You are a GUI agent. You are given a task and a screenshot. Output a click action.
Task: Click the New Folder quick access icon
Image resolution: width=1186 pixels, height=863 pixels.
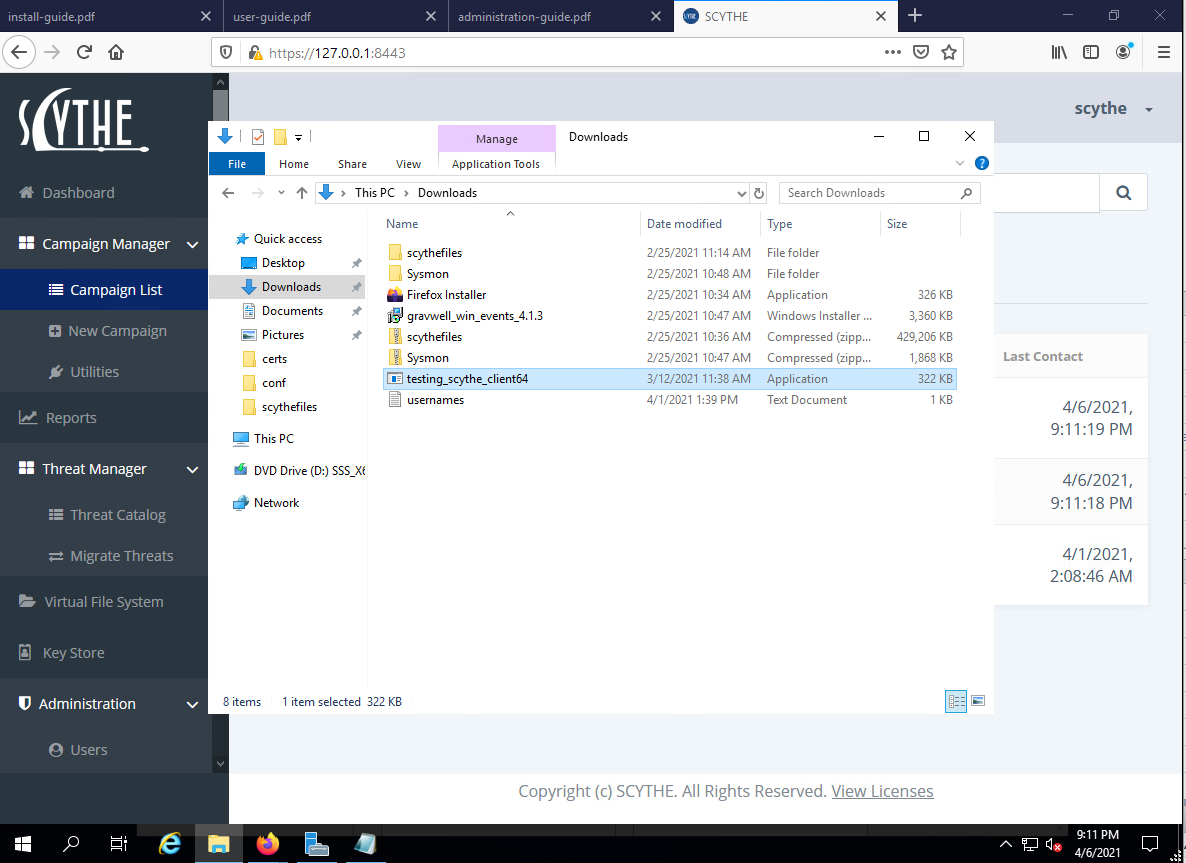(280, 137)
